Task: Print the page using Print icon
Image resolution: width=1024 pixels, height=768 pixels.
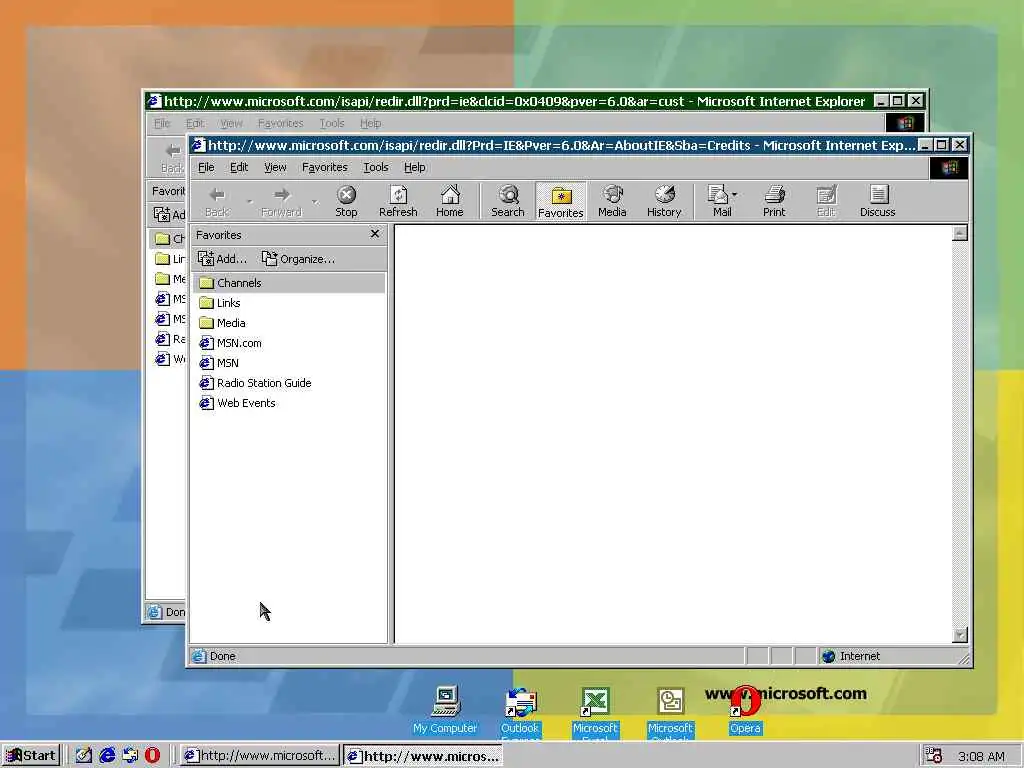Action: click(774, 201)
